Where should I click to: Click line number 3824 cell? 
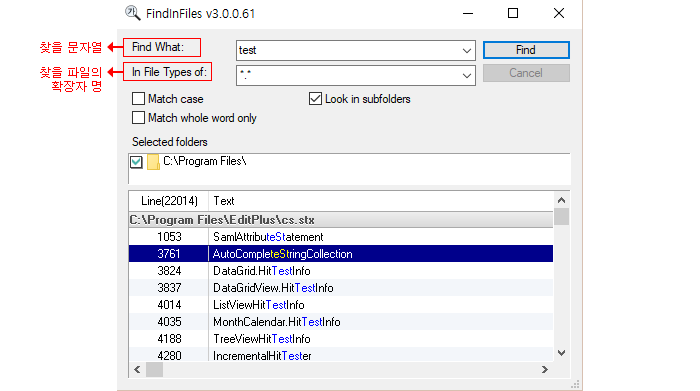(169, 270)
